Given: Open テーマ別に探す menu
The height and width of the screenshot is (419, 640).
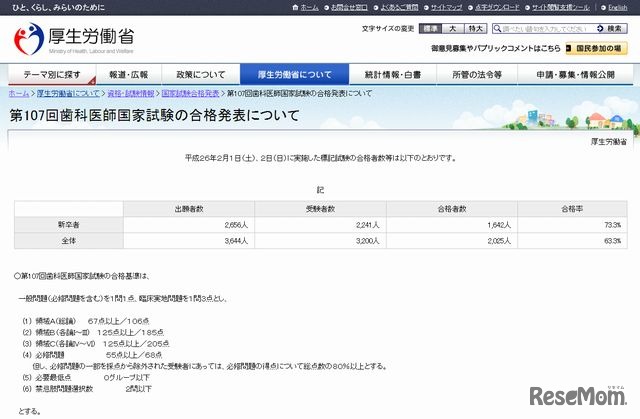Looking at the screenshot, I should tap(52, 75).
